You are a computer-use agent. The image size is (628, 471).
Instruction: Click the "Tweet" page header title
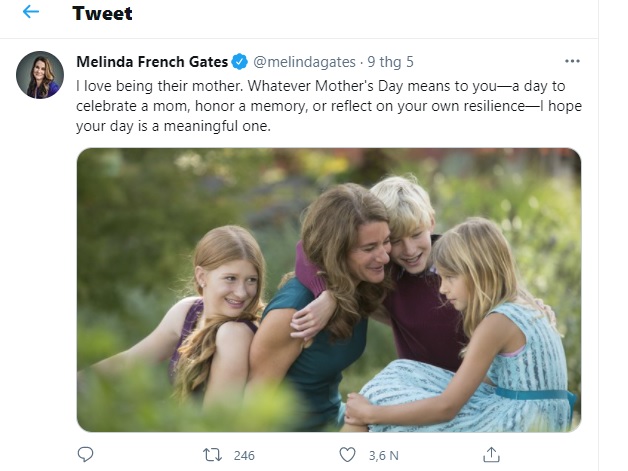102,13
